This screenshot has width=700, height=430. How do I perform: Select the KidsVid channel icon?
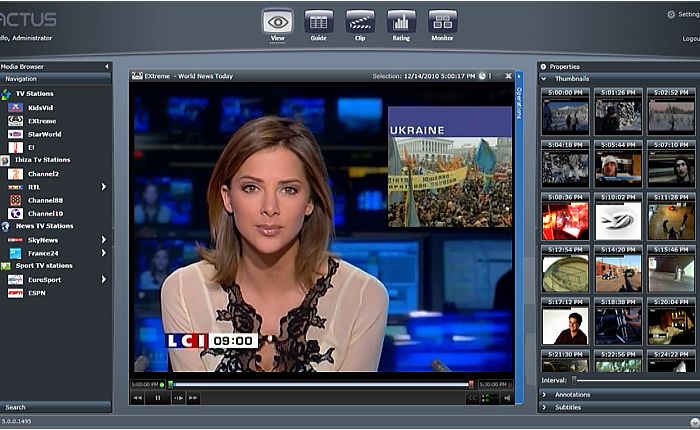pyautogui.click(x=15, y=108)
